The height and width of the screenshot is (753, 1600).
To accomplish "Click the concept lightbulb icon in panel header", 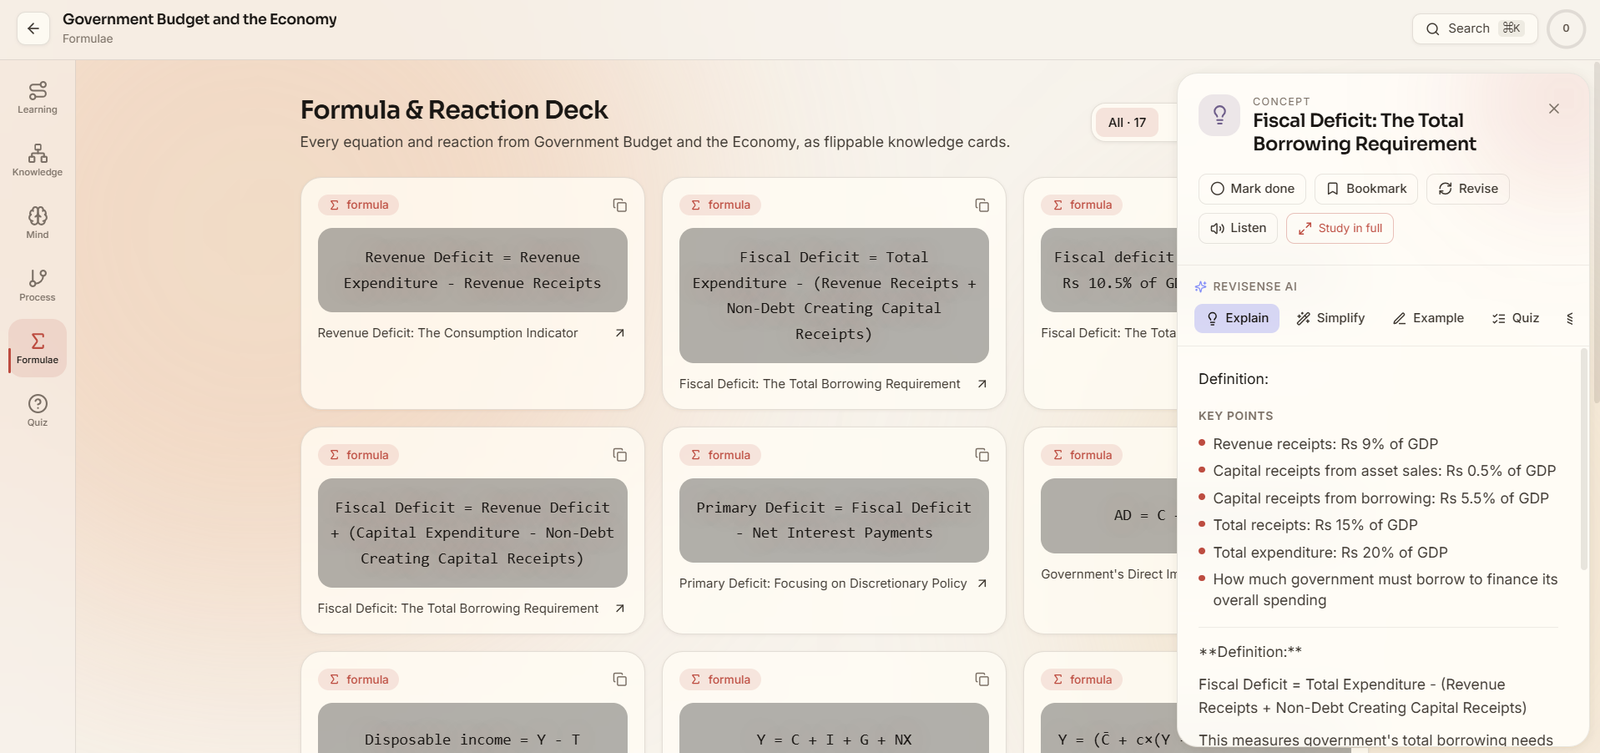I will tap(1219, 116).
